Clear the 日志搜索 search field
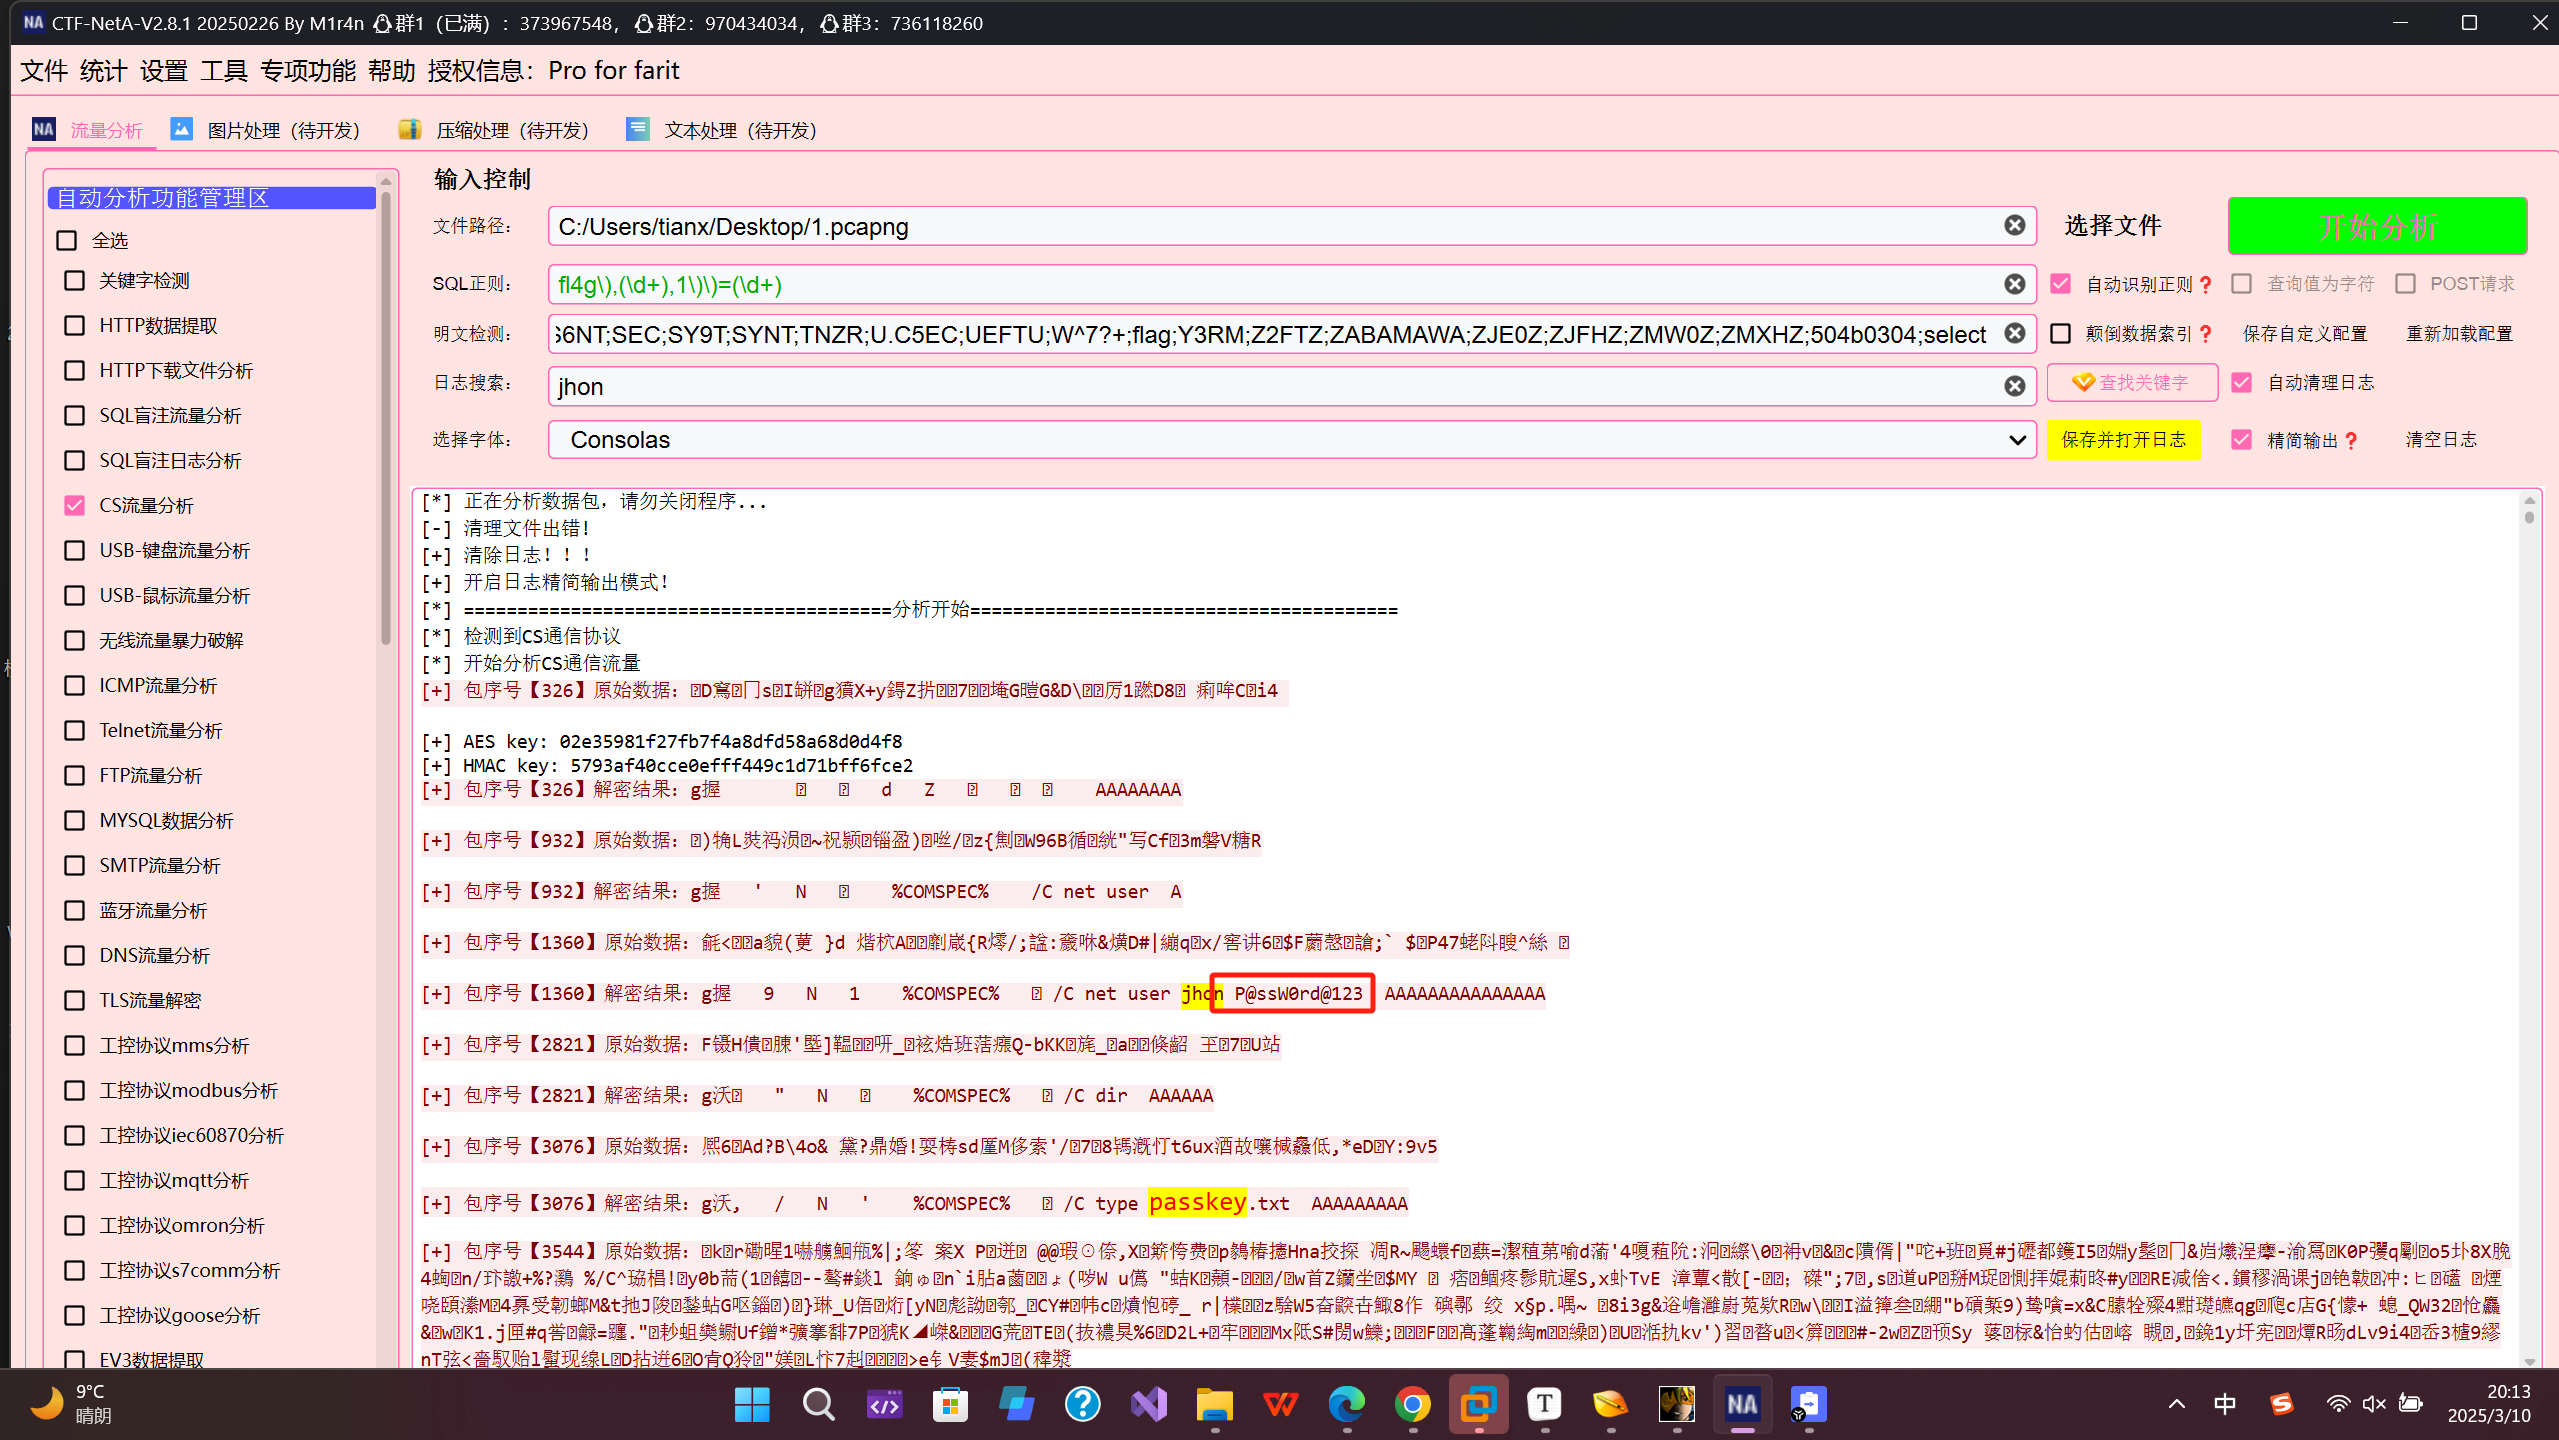 tap(2014, 385)
